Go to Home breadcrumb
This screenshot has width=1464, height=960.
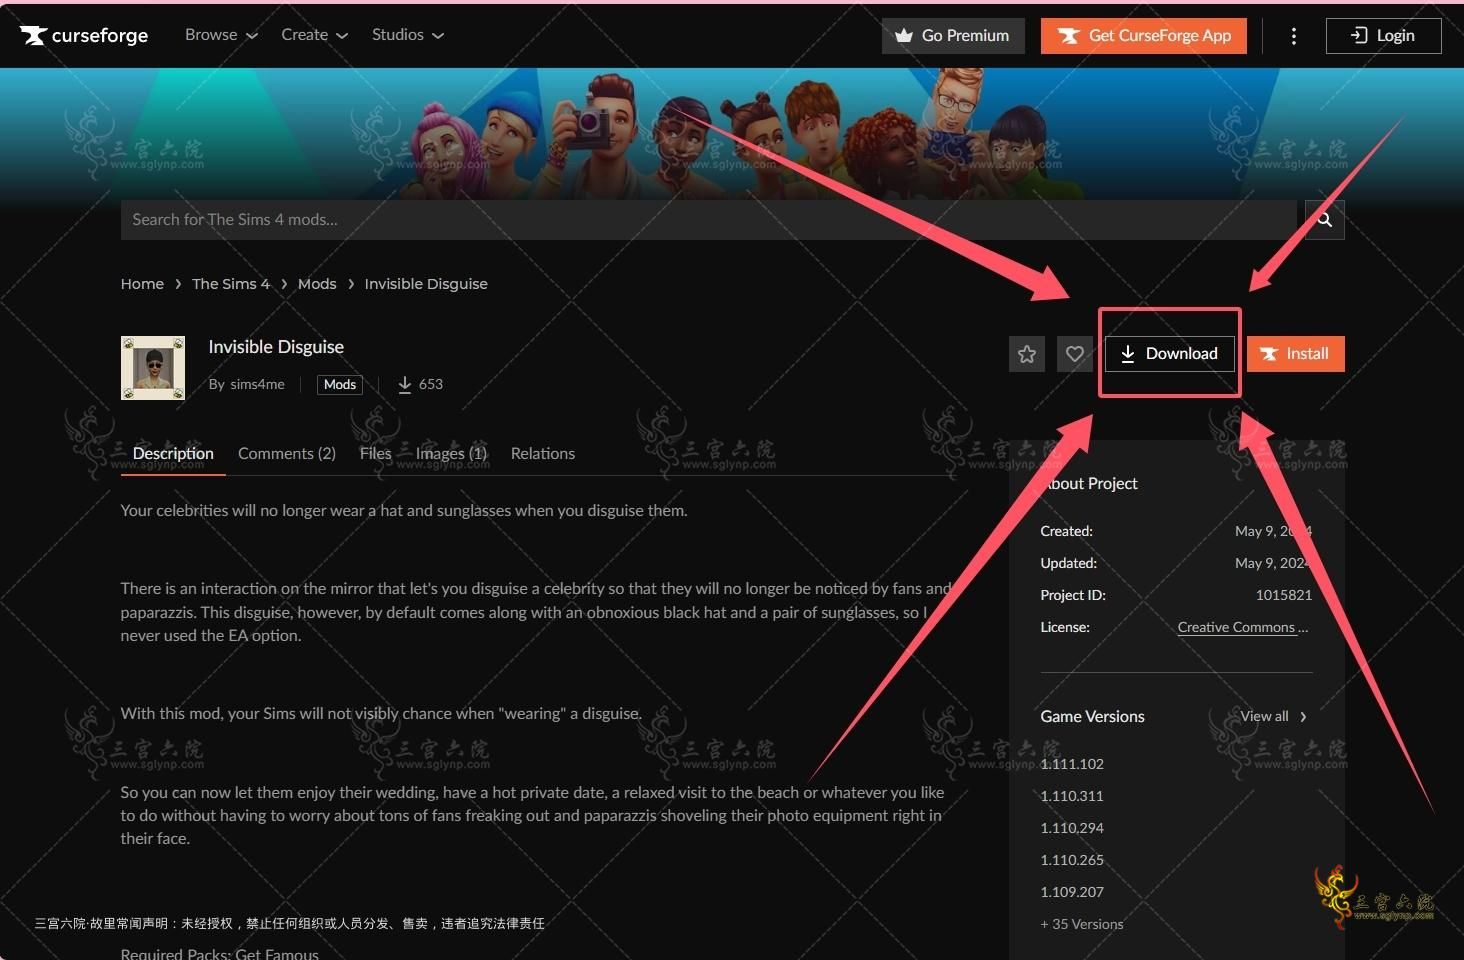[142, 284]
